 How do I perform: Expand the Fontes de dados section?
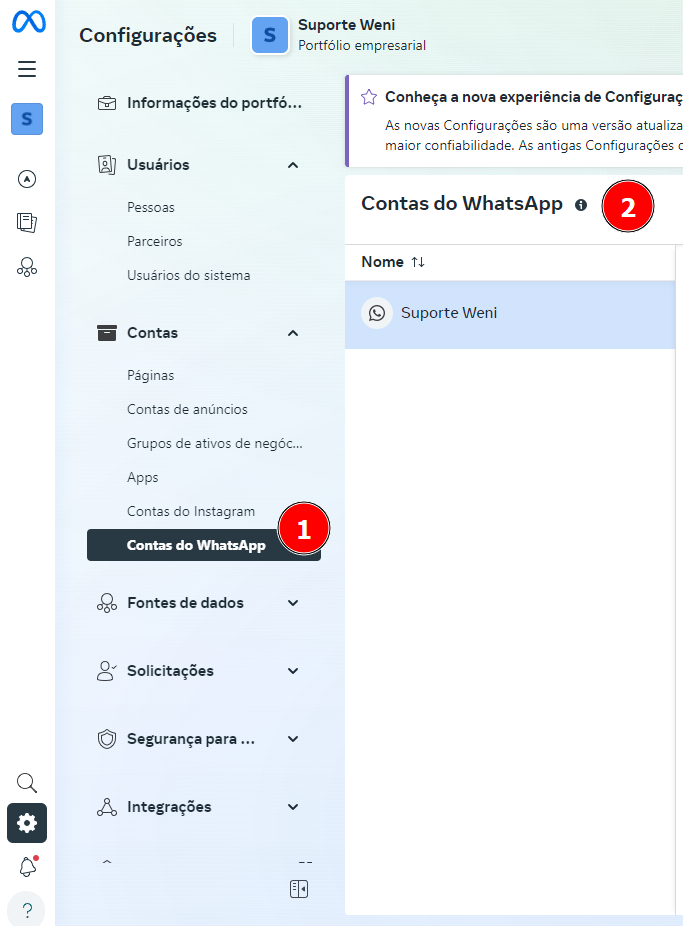pos(293,603)
